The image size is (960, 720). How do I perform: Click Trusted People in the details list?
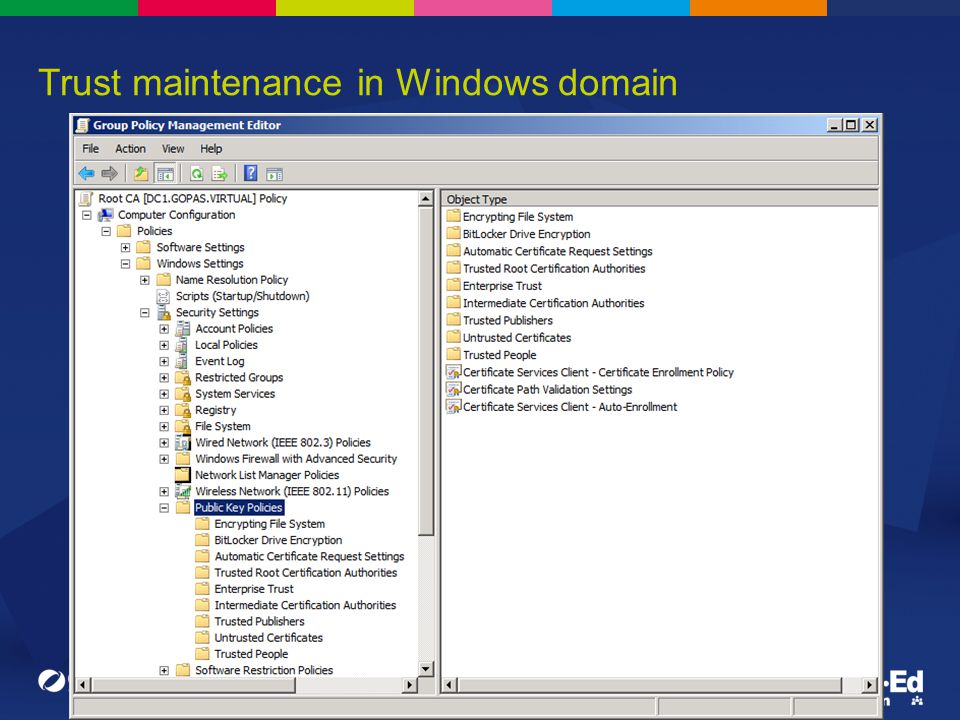click(500, 355)
